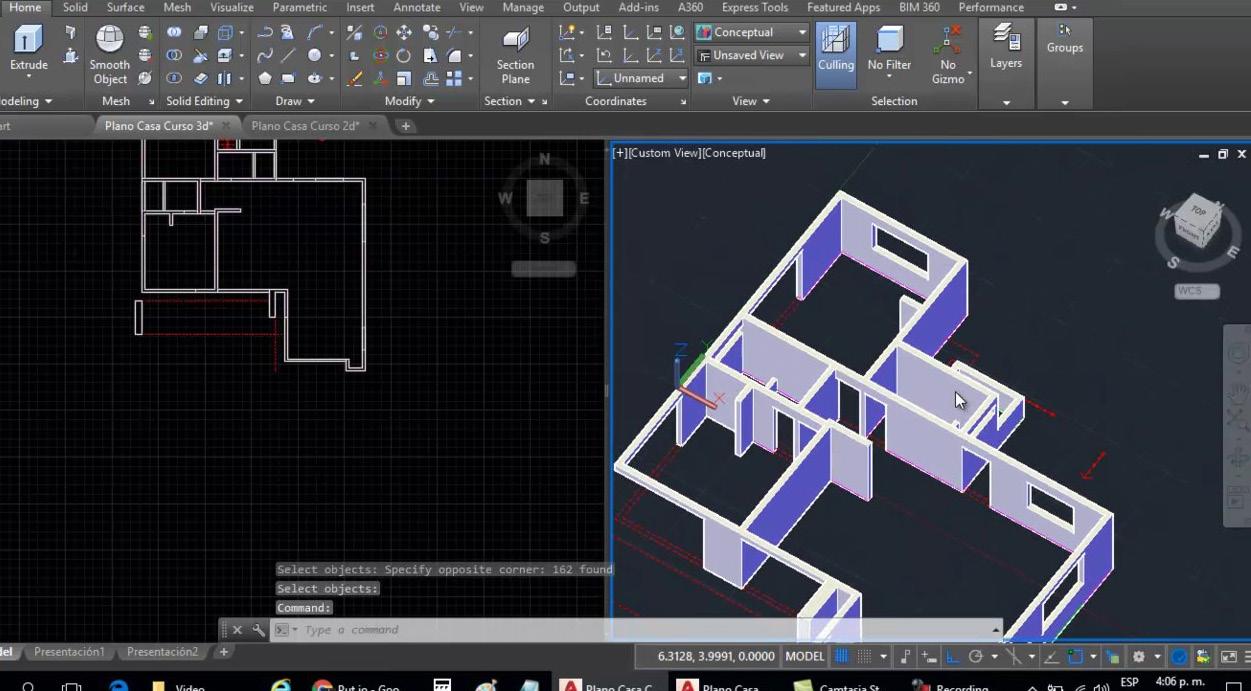Click the ViewCube TOP face
The width and height of the screenshot is (1251, 691).
click(1199, 212)
